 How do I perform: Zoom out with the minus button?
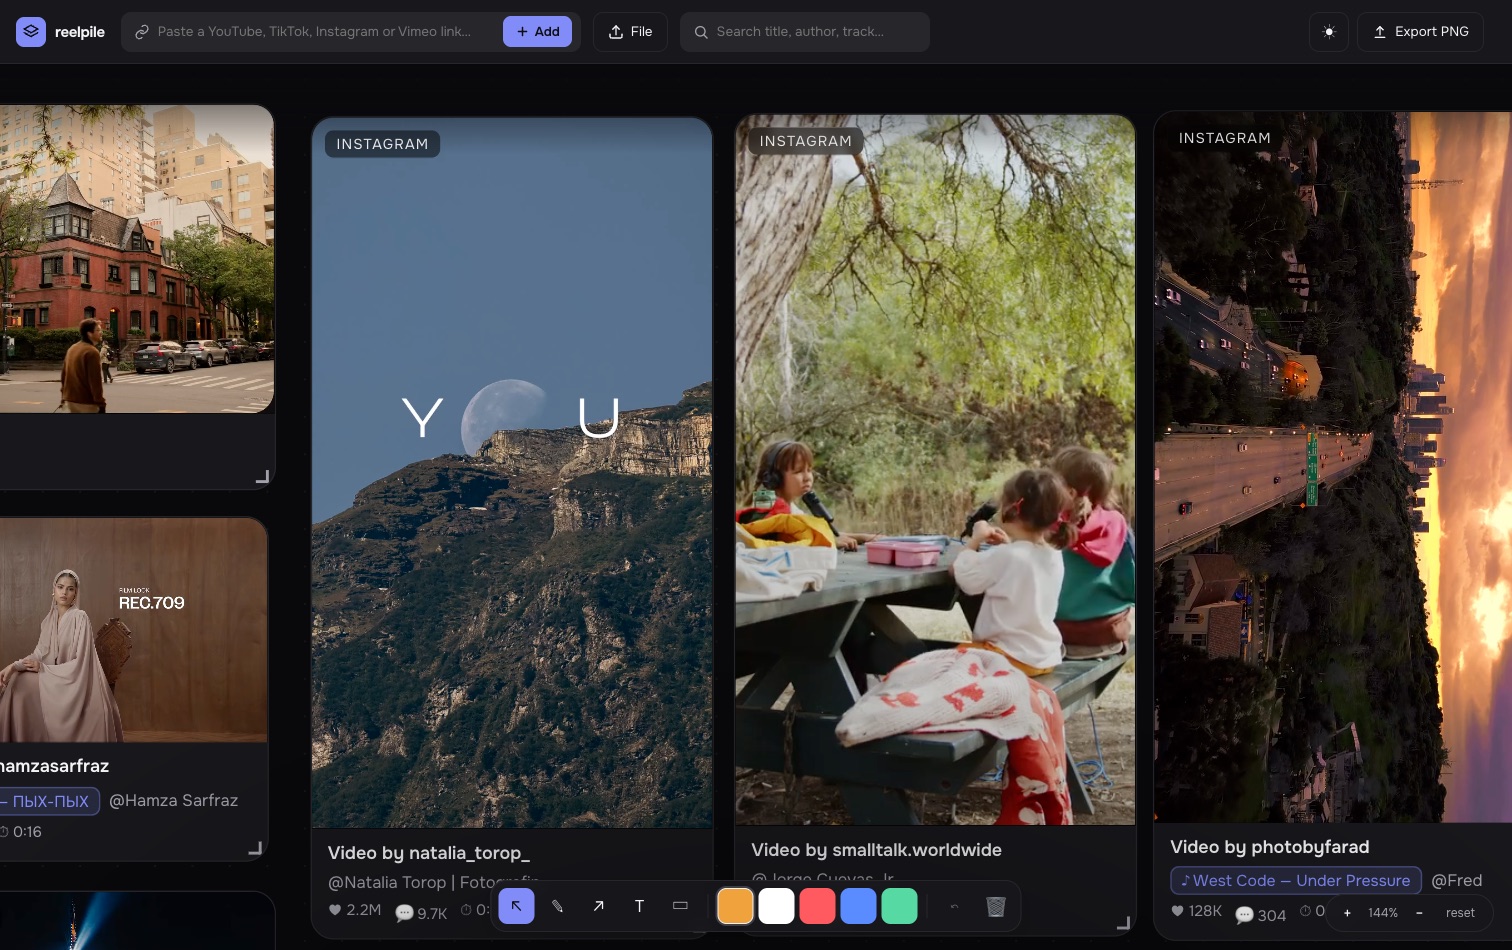coord(1419,913)
